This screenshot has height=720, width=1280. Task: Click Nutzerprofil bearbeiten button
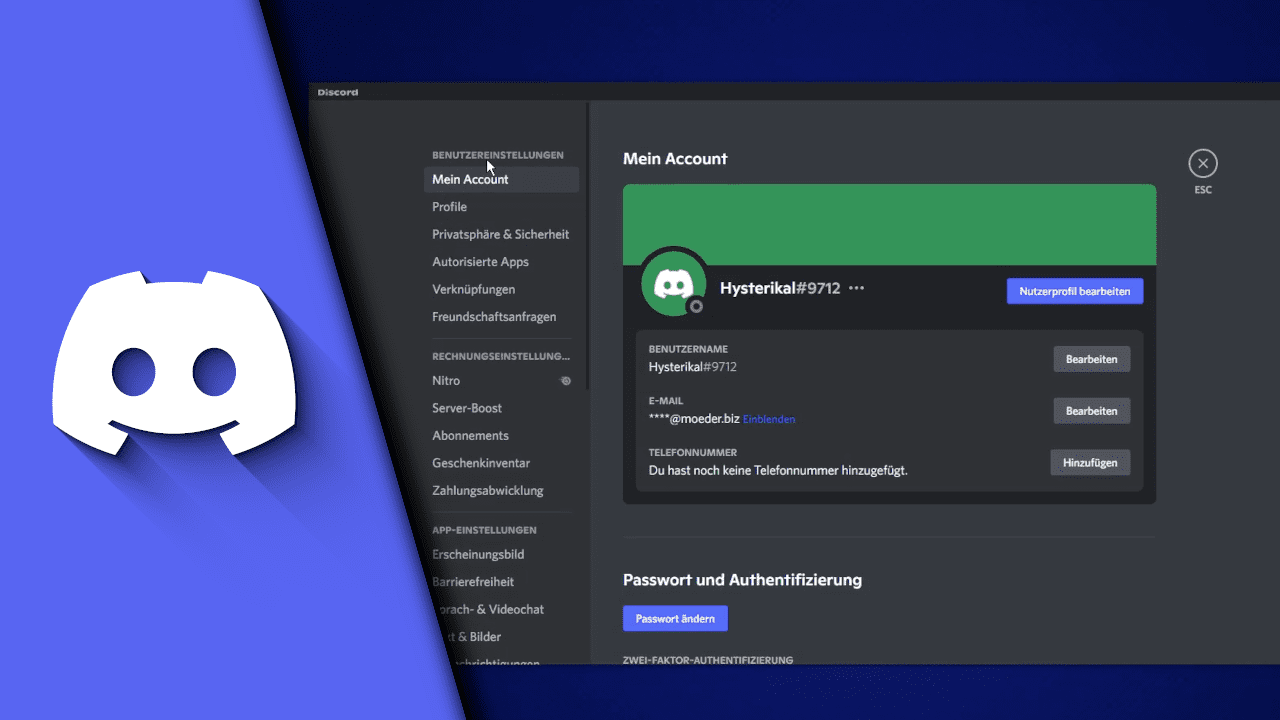pyautogui.click(x=1074, y=291)
